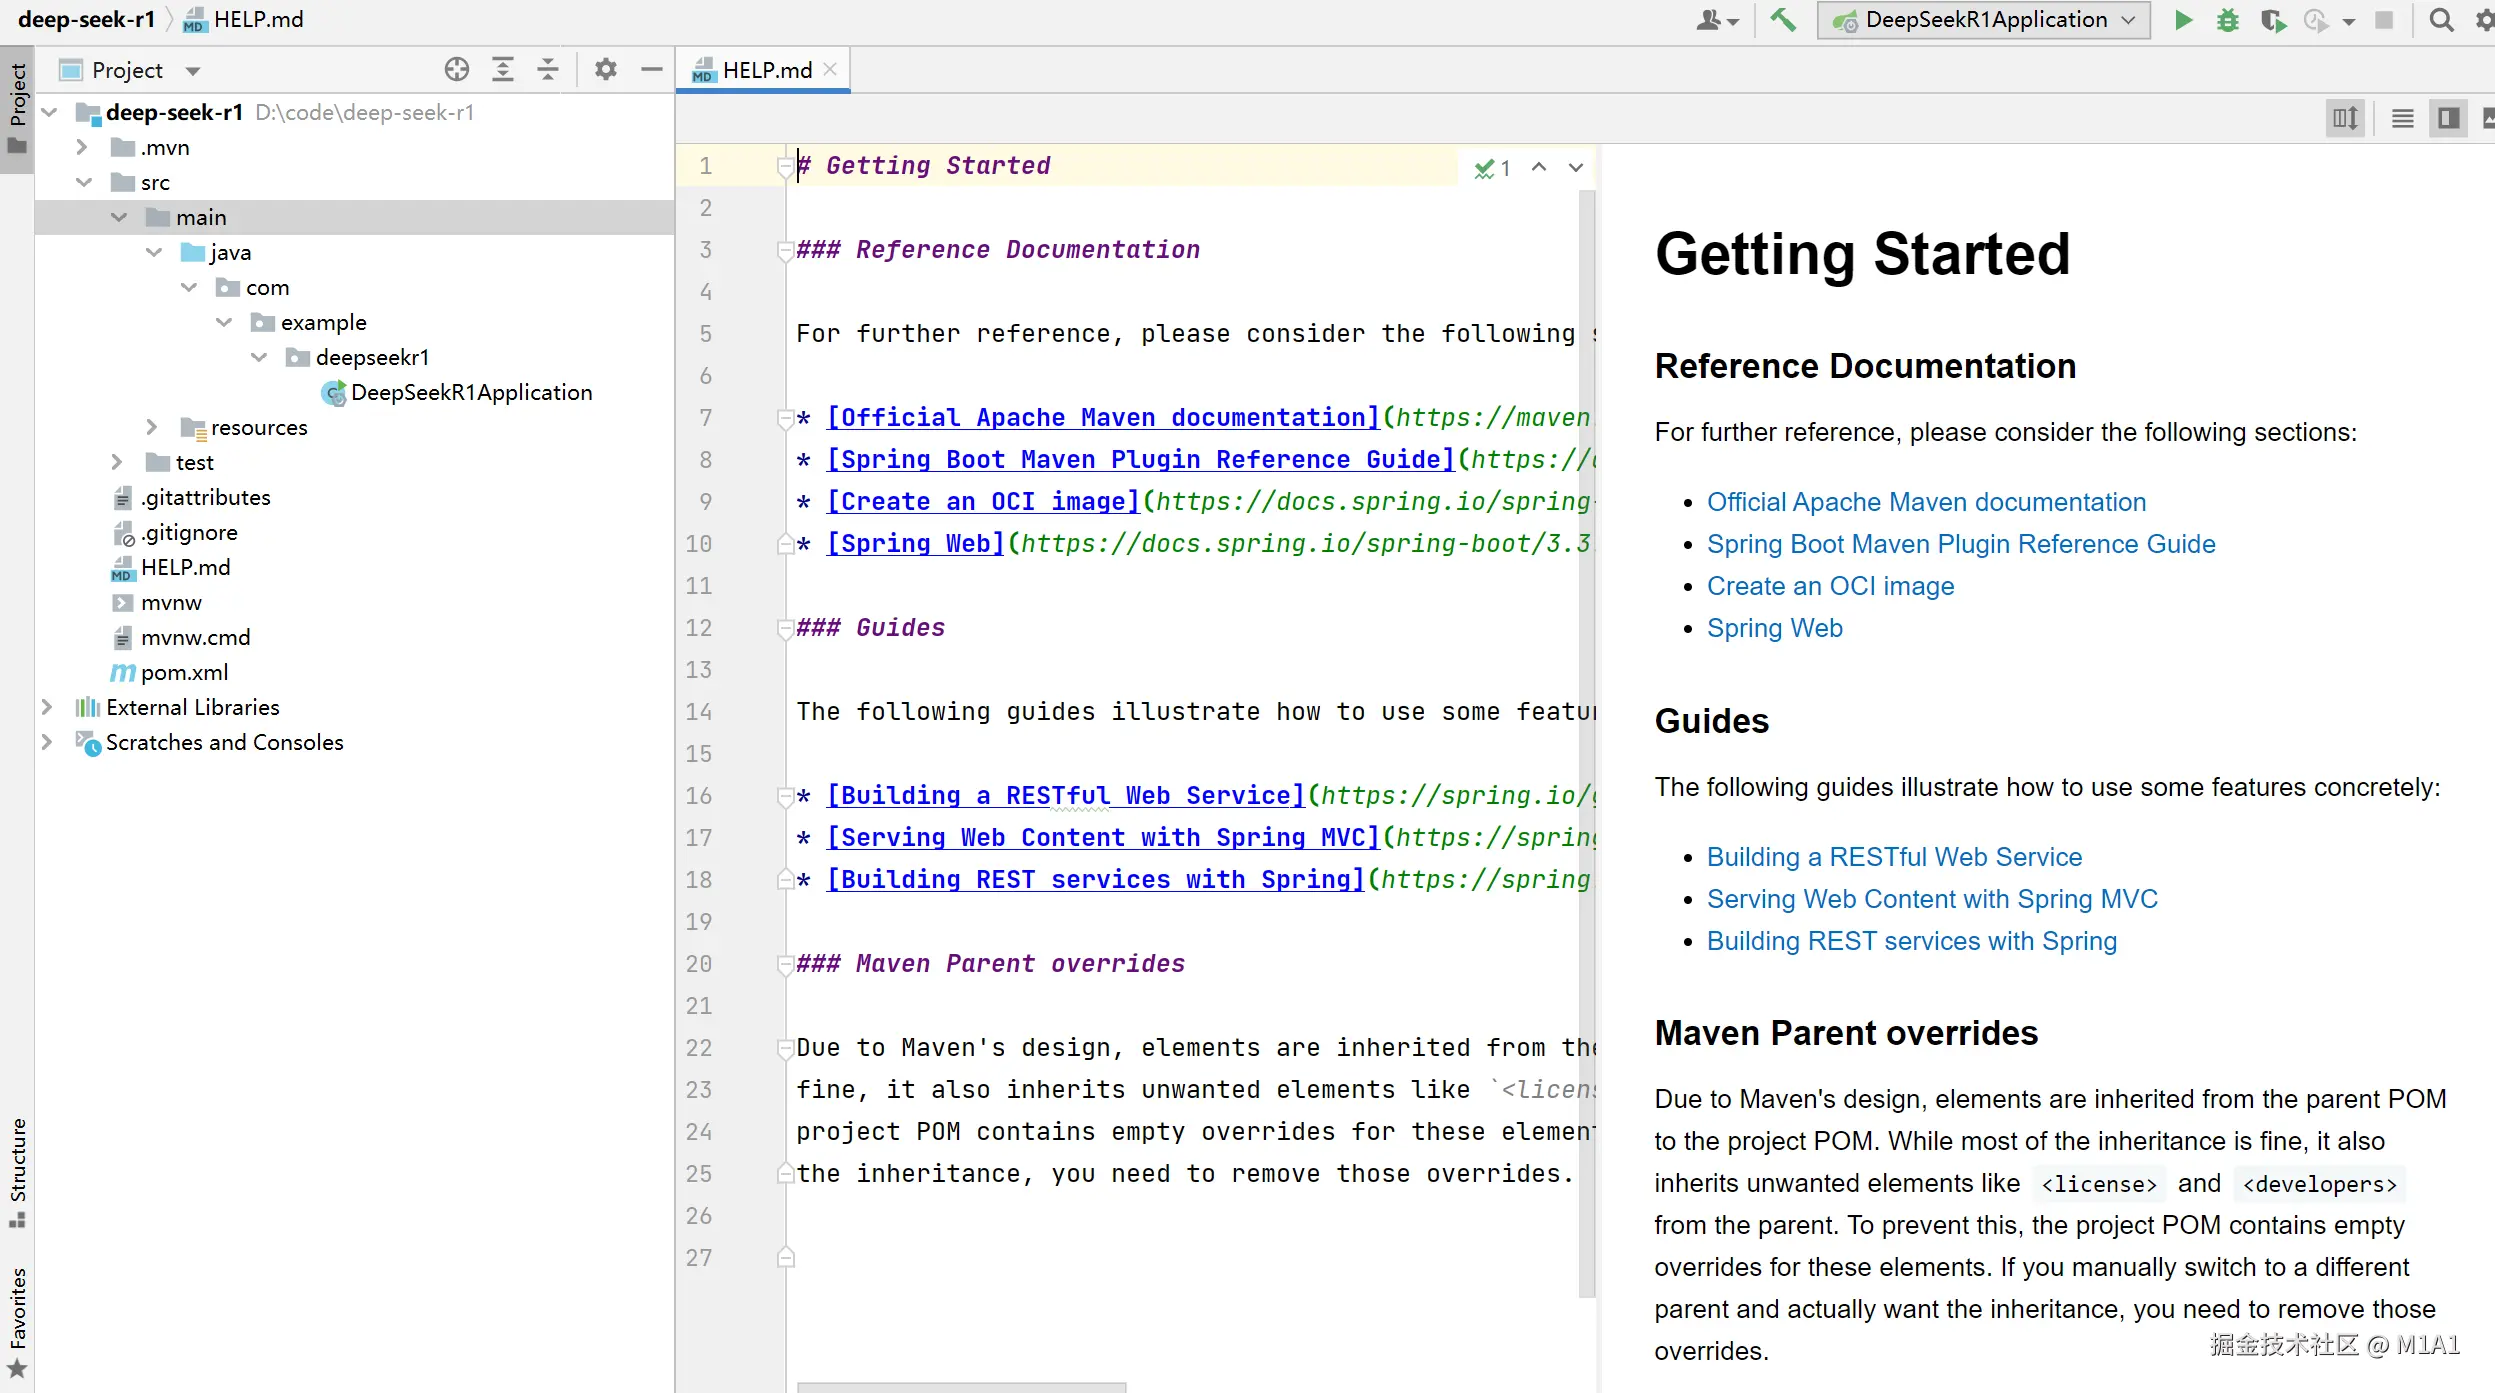Screen dimensions: 2495x1393
Task: Open the Project panel gear options
Action: click(x=606, y=69)
